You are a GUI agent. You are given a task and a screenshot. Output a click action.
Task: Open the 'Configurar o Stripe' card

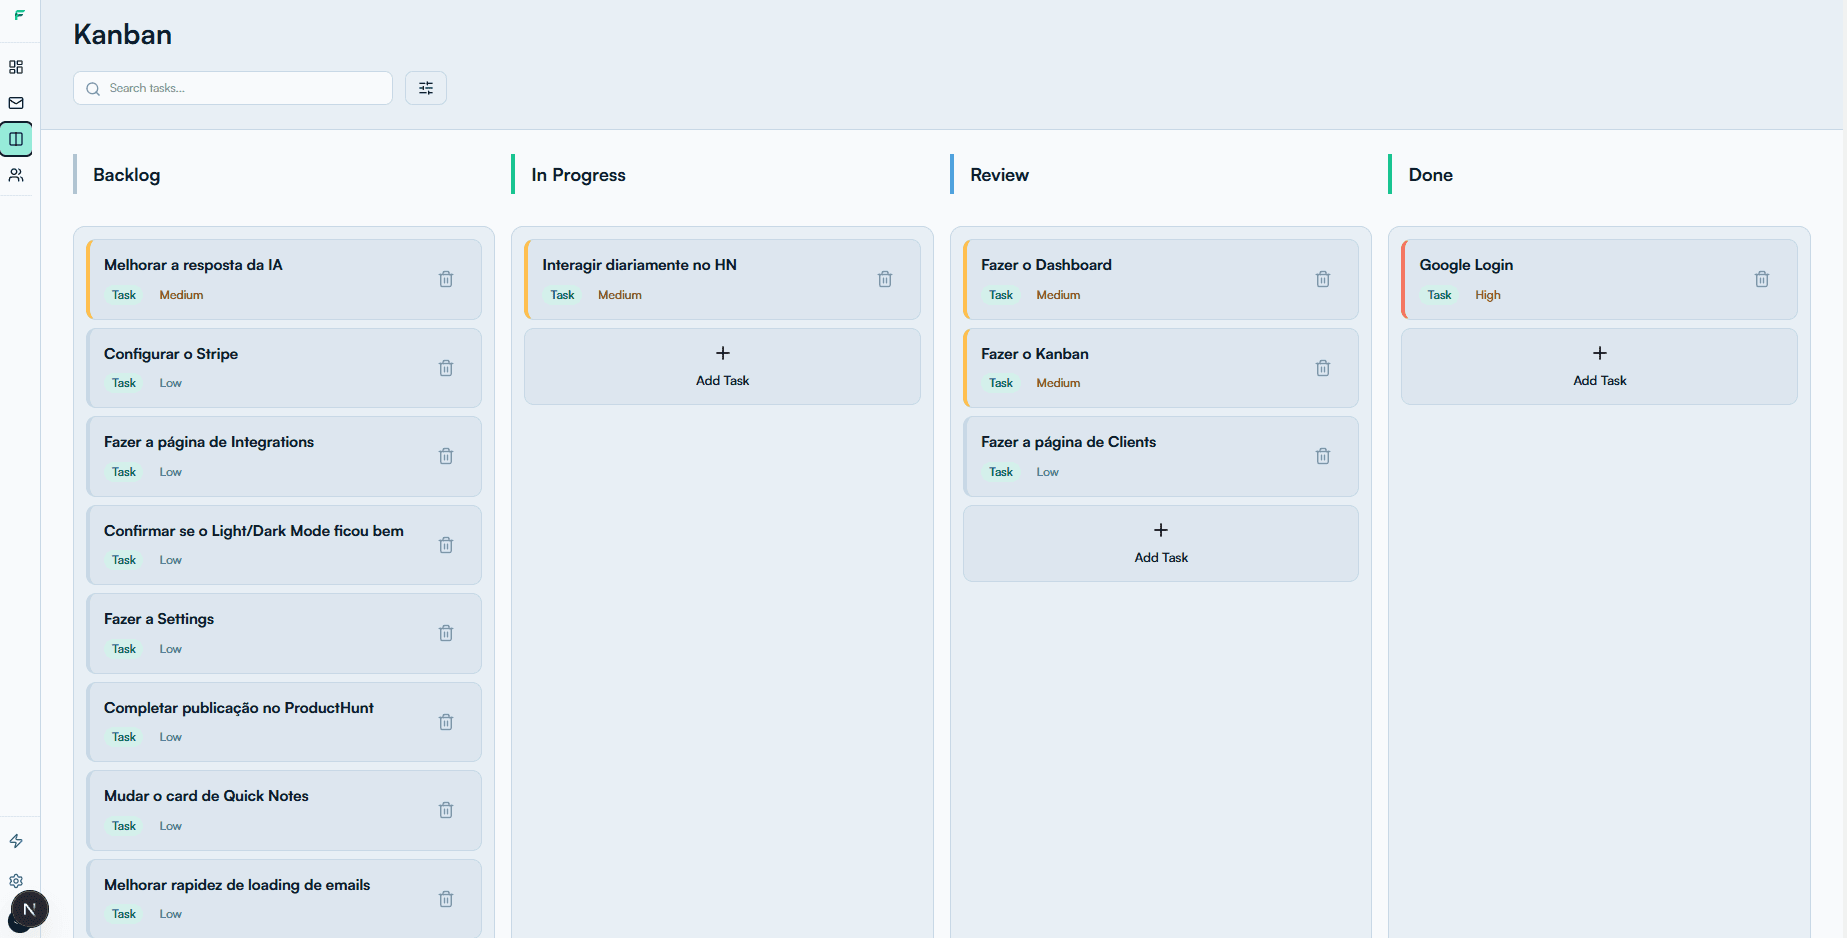284,368
